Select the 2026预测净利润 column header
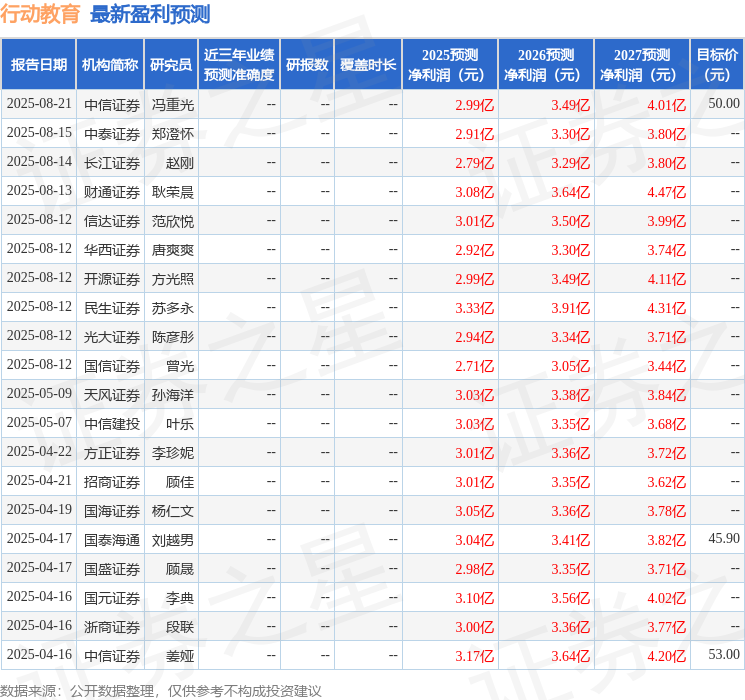This screenshot has height=700, width=745. 546,65
